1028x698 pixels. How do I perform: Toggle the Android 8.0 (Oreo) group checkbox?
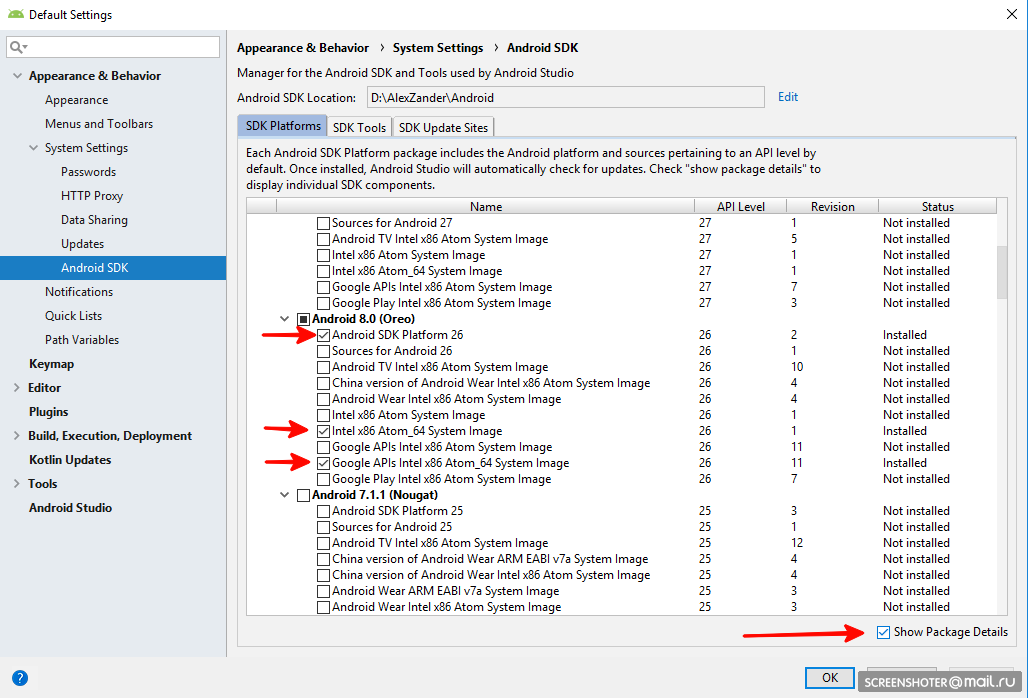304,319
